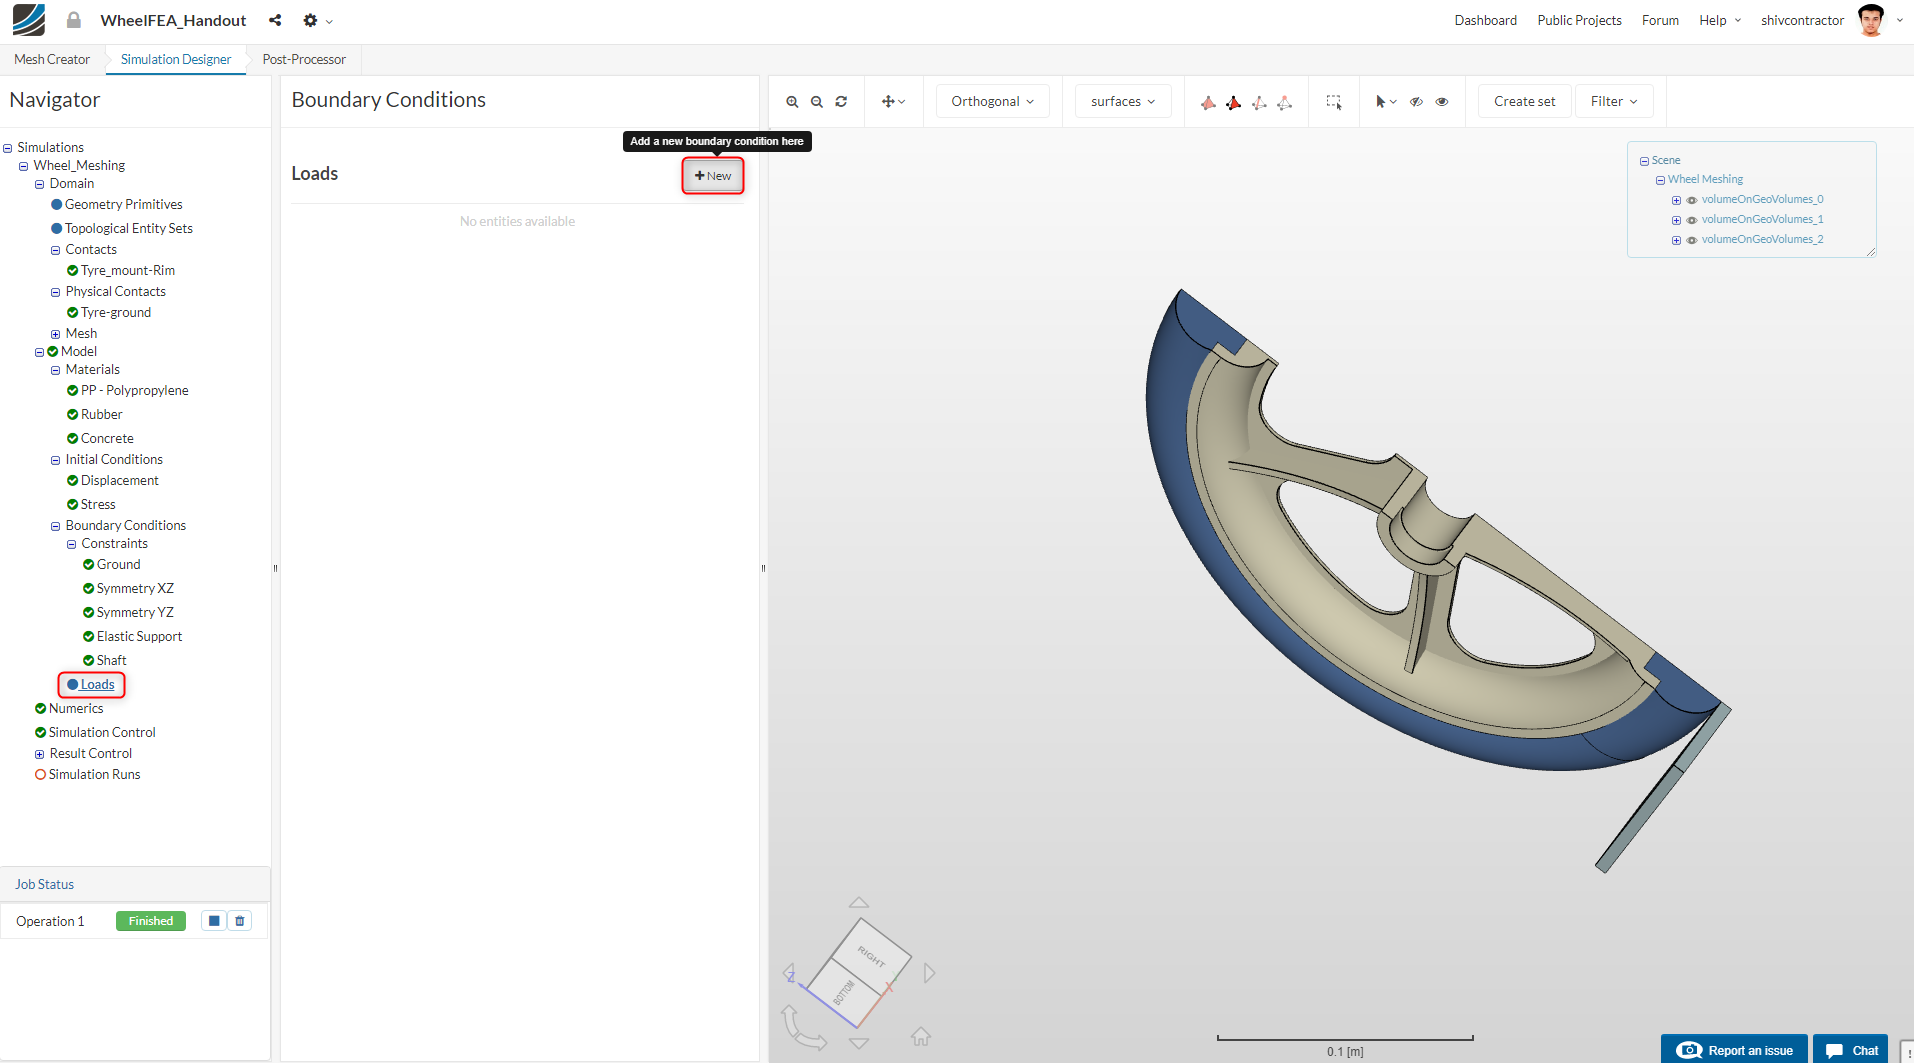
Task: Hide volumeOnGeoVolumes_1 using eye icon
Action: [1692, 220]
